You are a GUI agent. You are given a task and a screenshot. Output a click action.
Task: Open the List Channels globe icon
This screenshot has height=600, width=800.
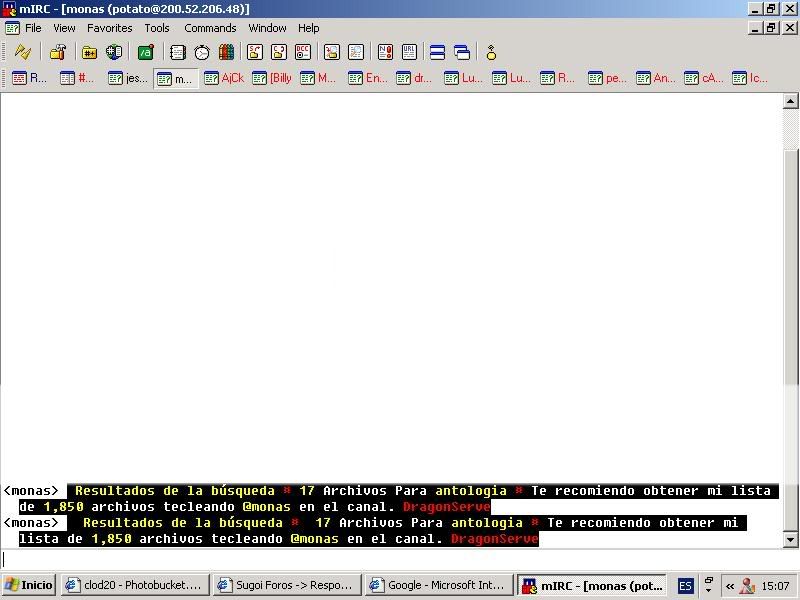coord(114,52)
